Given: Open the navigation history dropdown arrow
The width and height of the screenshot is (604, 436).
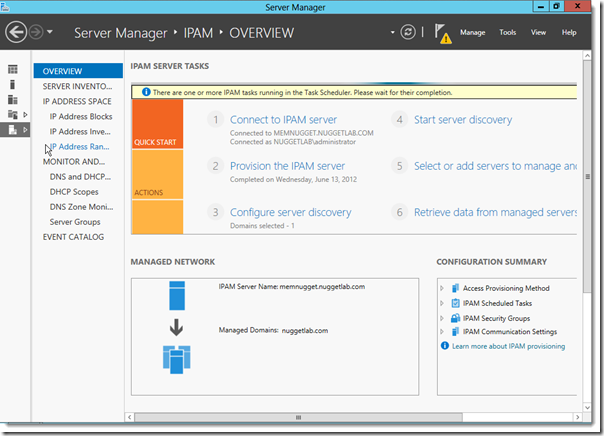Looking at the screenshot, I should tap(50, 32).
